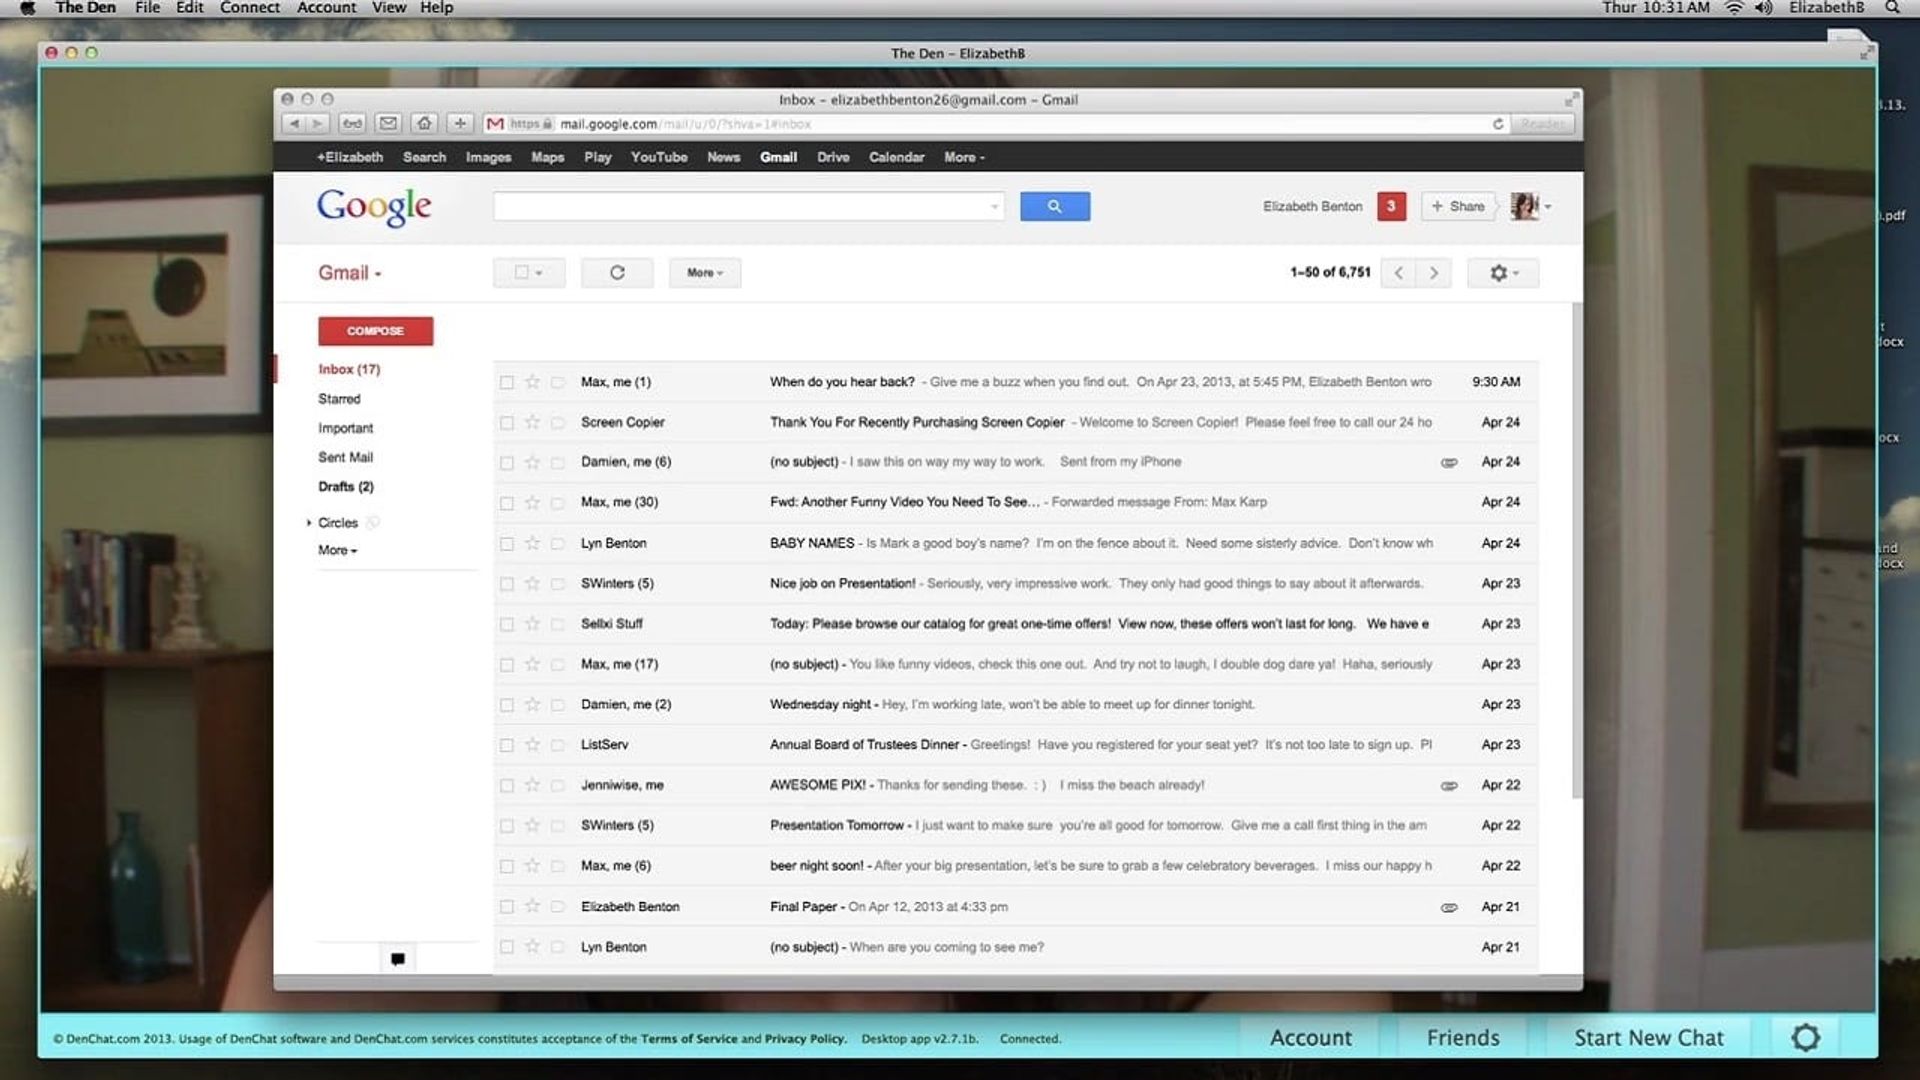Click Start New Chat in DenChat bar

pos(1649,1038)
